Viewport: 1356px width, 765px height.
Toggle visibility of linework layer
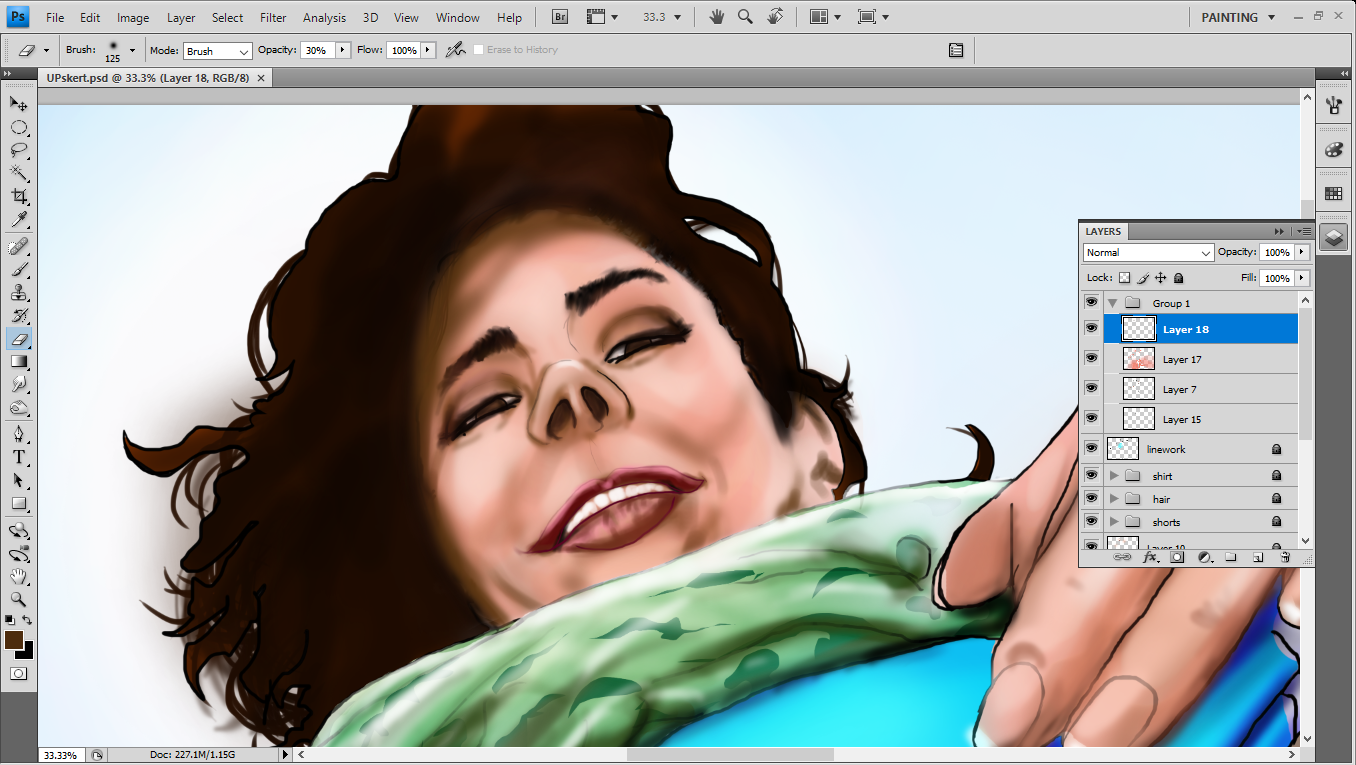coord(1091,448)
